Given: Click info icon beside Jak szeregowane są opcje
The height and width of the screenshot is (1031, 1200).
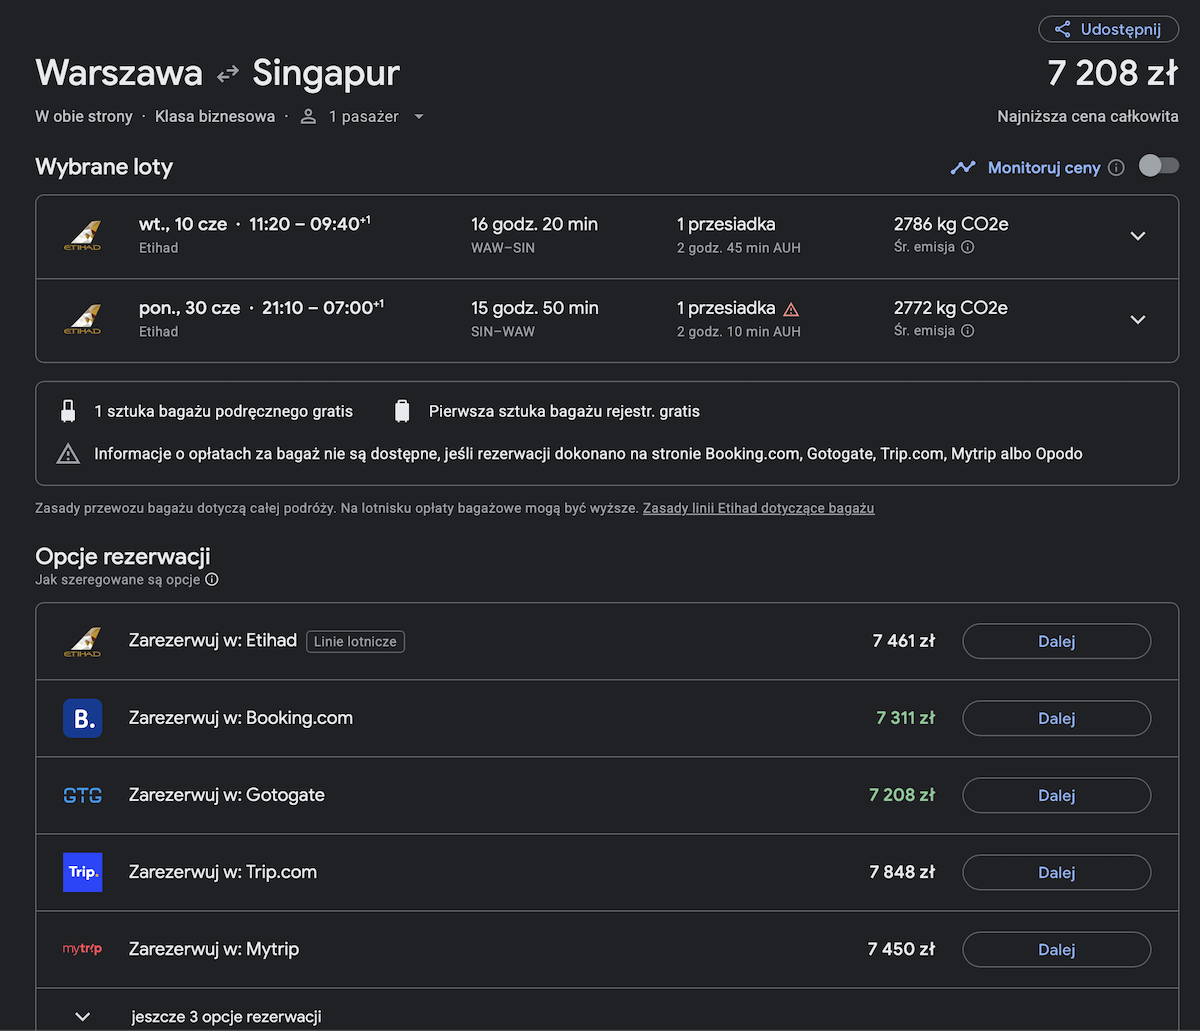Looking at the screenshot, I should coord(212,580).
